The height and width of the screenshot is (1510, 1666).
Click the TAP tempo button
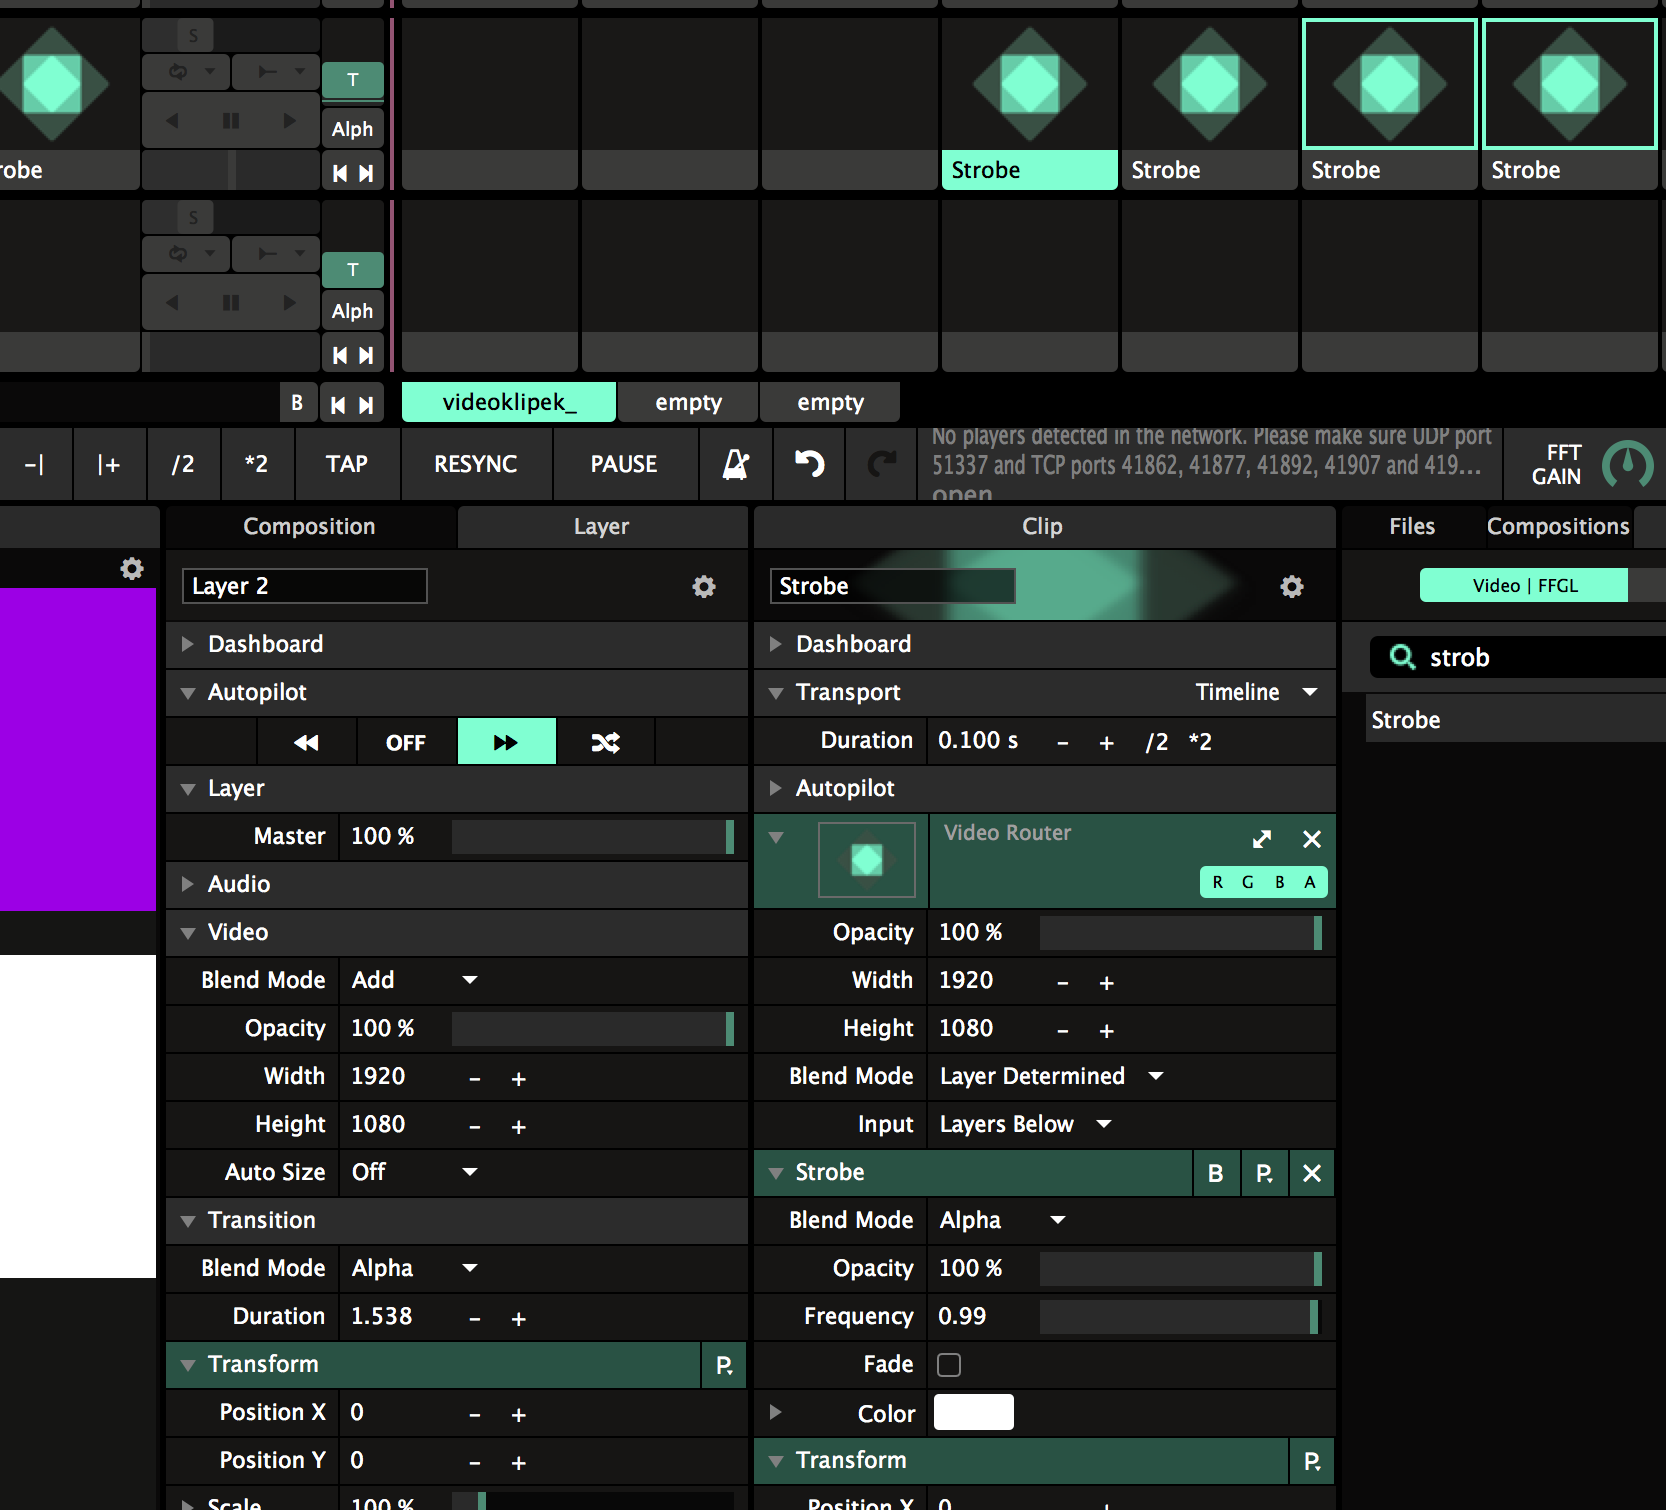coord(347,464)
